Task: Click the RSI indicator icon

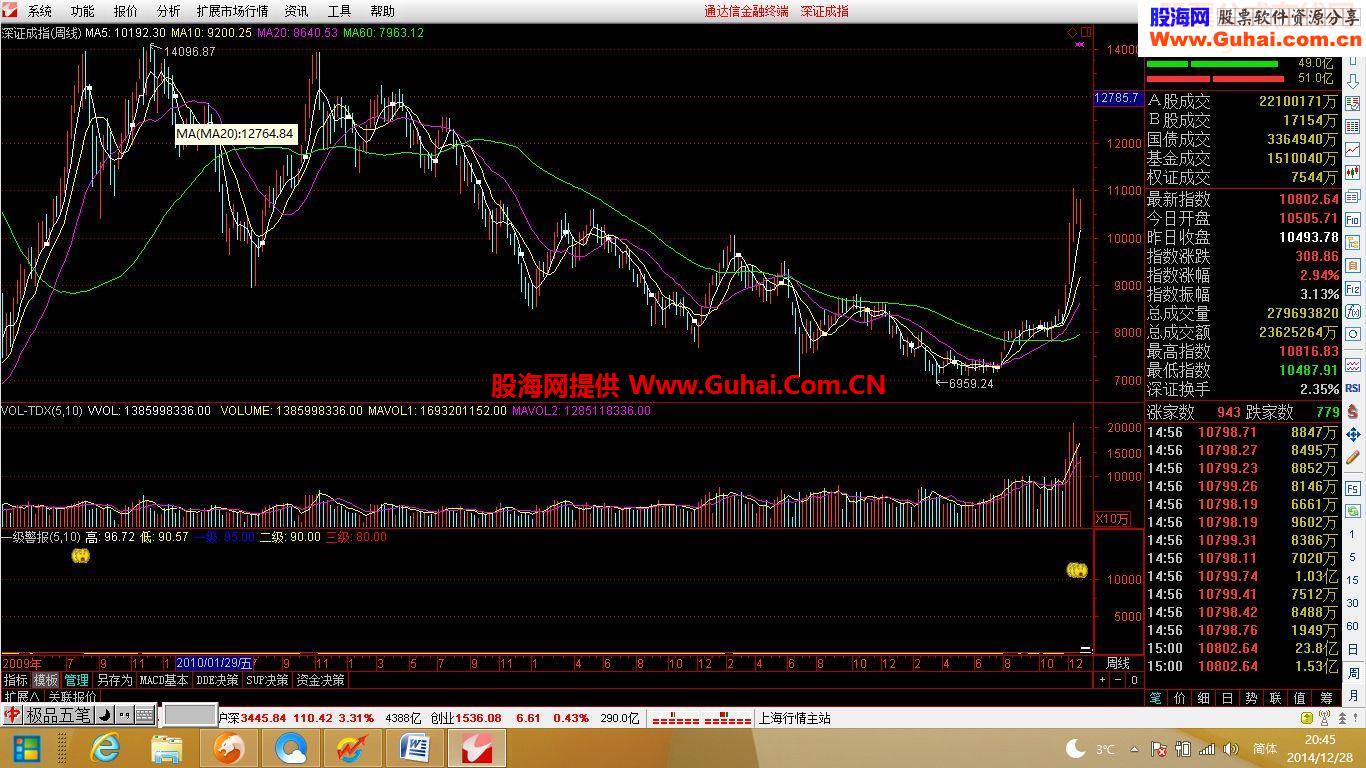Action: 1353,388
